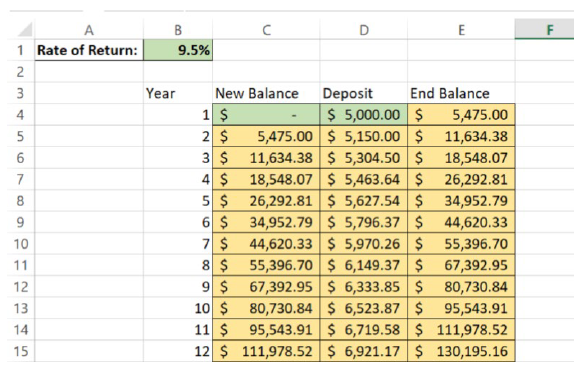Select row 1 header
The height and width of the screenshot is (370, 580).
pos(21,50)
